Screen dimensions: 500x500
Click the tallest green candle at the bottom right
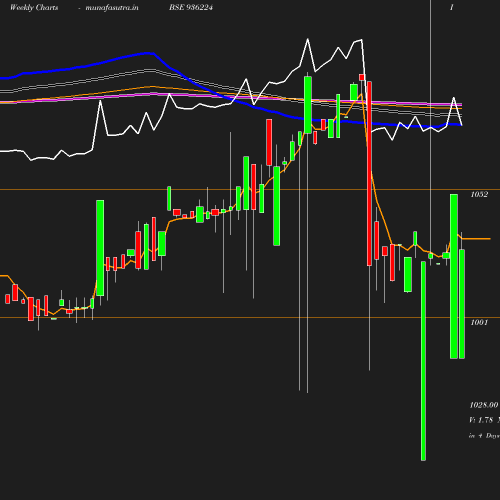(423, 361)
